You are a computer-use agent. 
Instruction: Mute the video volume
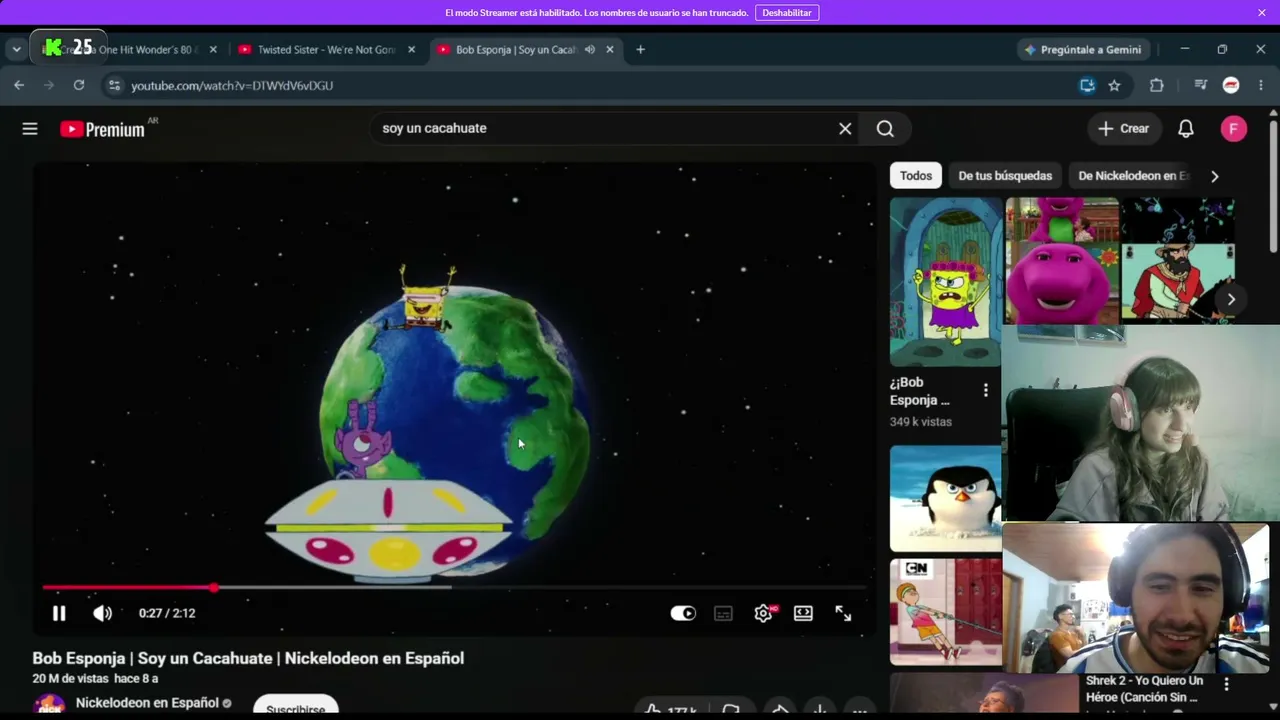(103, 613)
